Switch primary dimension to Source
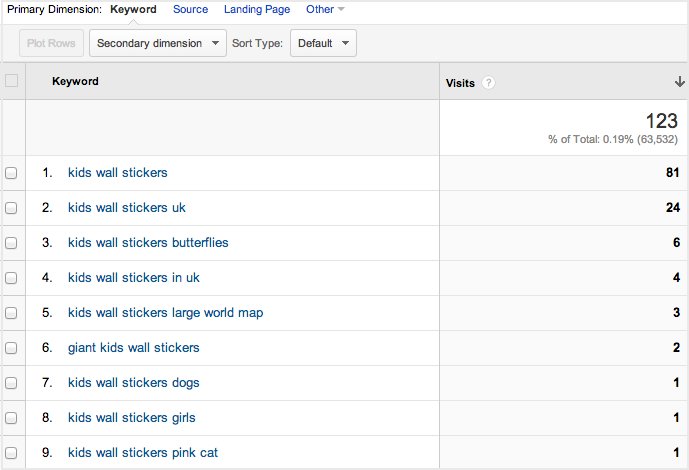The image size is (689, 470). (190, 9)
